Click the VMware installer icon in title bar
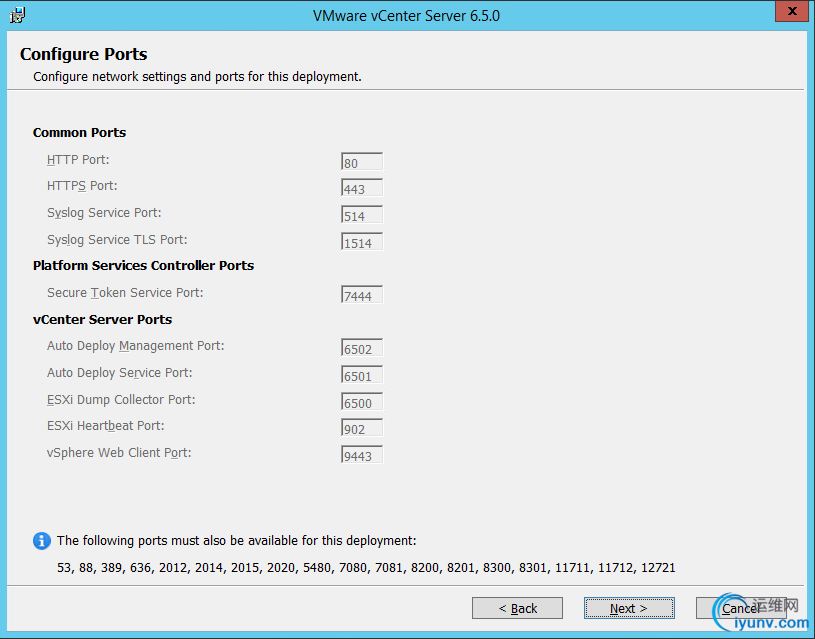This screenshot has height=639, width=815. click(x=17, y=15)
